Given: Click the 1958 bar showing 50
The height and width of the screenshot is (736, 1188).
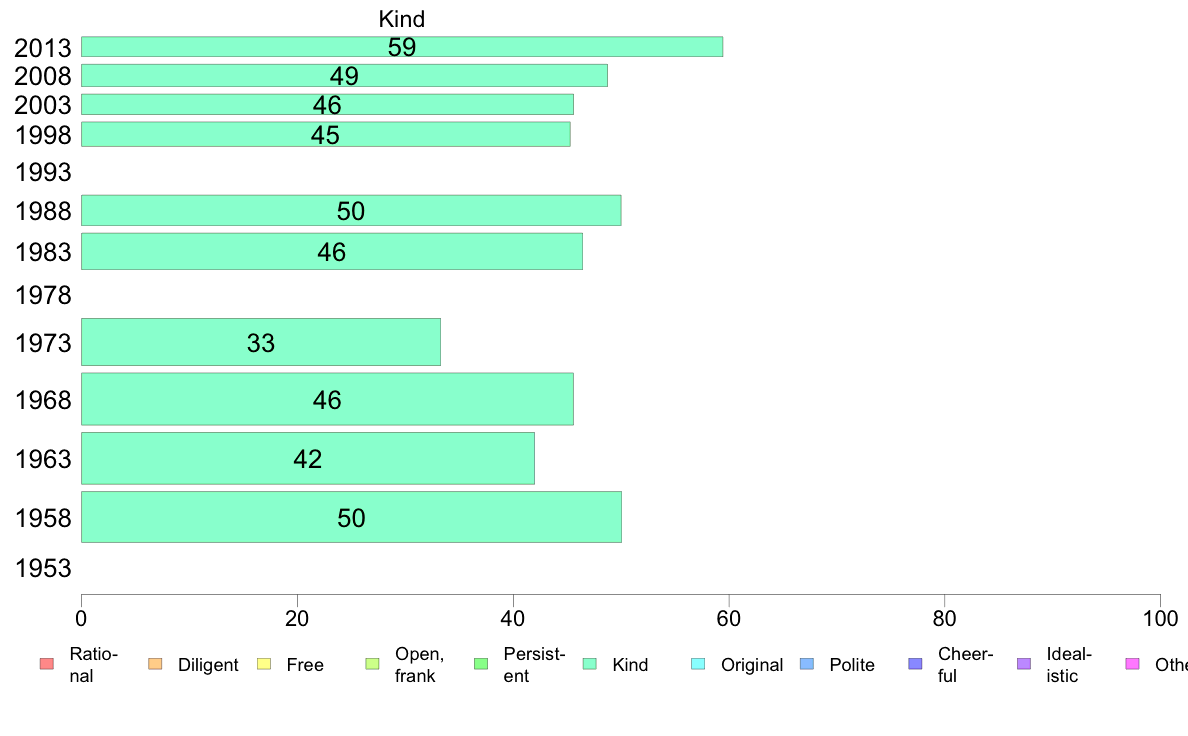Looking at the screenshot, I should [x=351, y=517].
